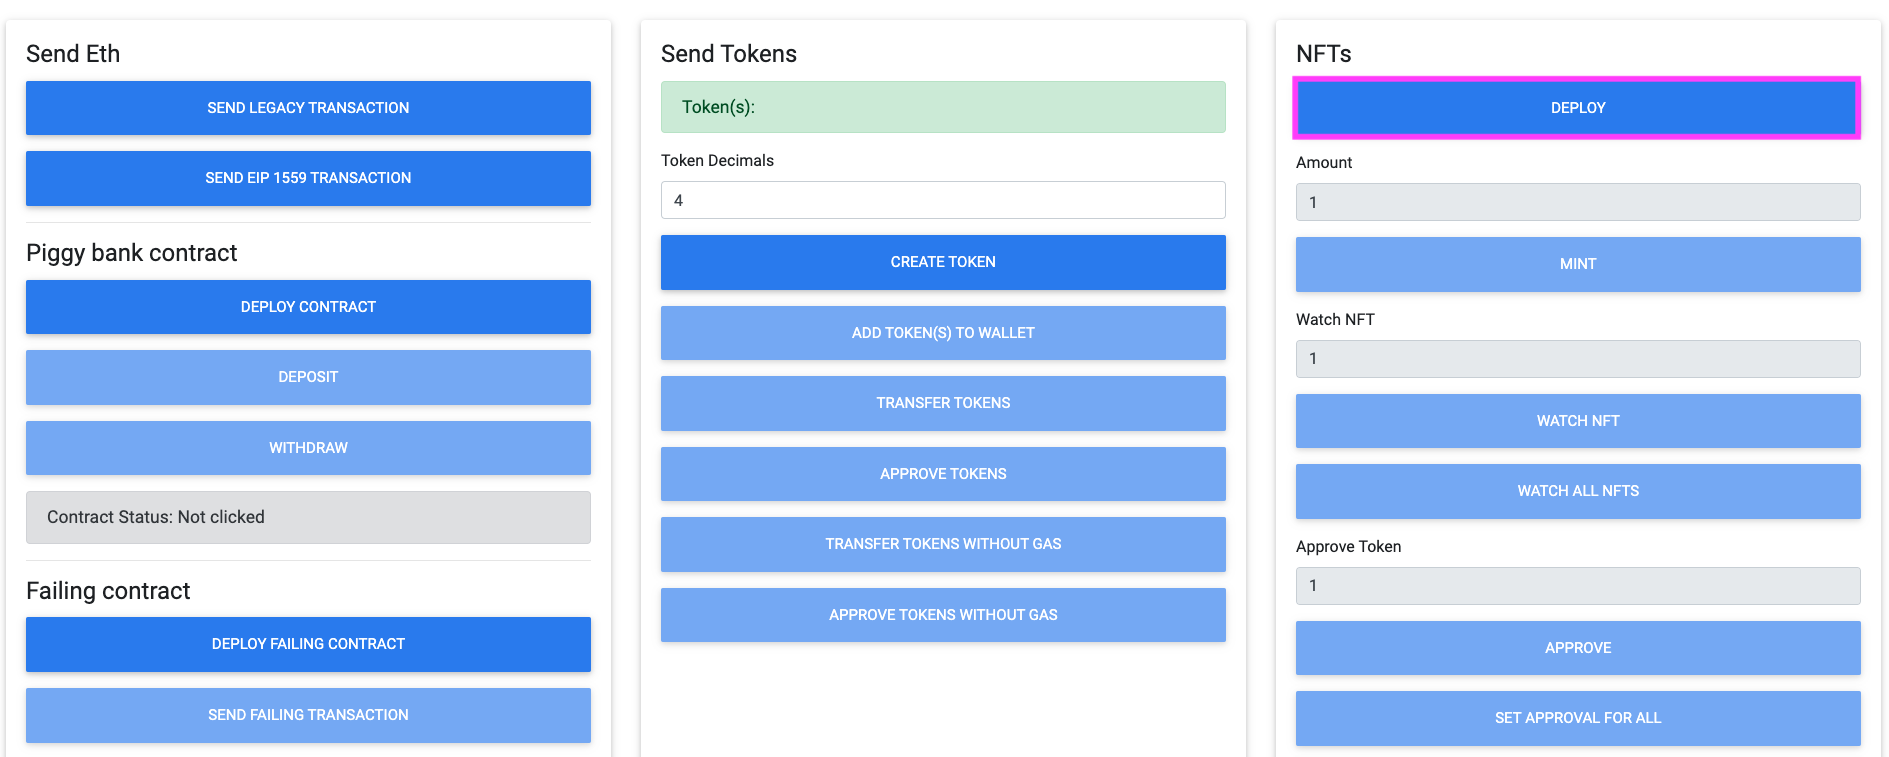Click Set Approval For All button
This screenshot has width=1889, height=757.
[x=1578, y=718]
